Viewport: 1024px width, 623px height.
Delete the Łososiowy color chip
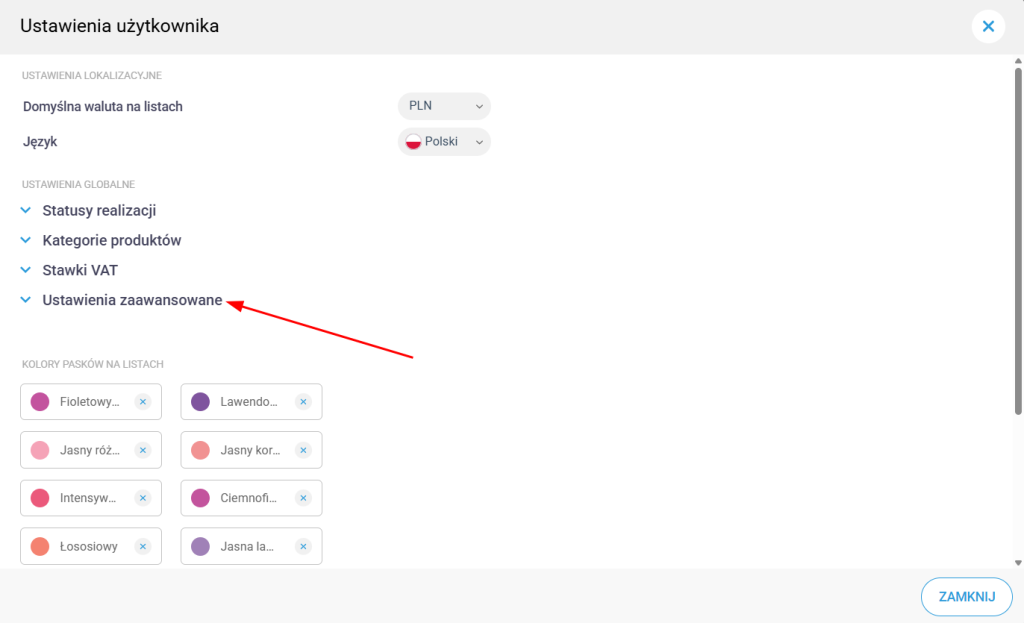[x=142, y=546]
